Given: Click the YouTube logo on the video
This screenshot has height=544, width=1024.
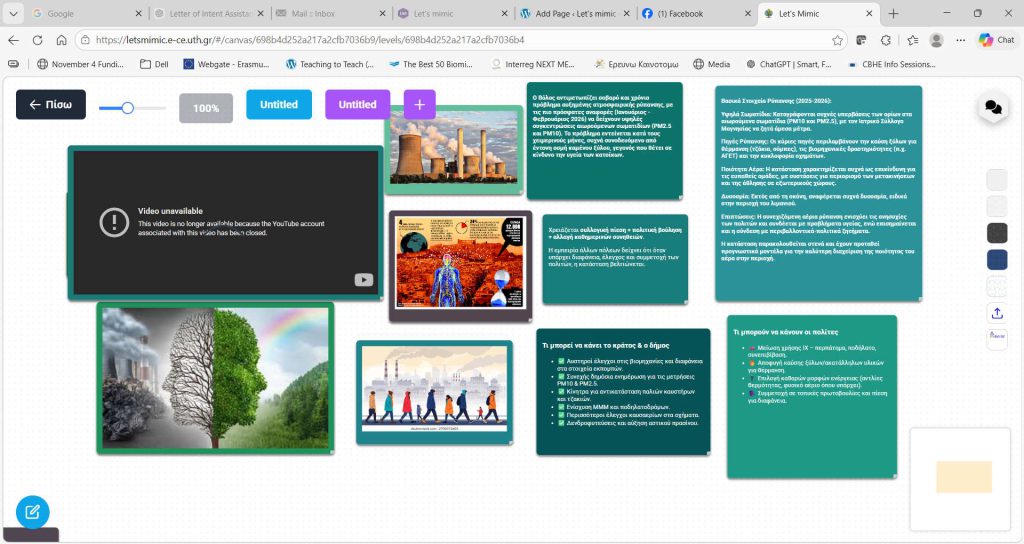Looking at the screenshot, I should click(x=364, y=280).
